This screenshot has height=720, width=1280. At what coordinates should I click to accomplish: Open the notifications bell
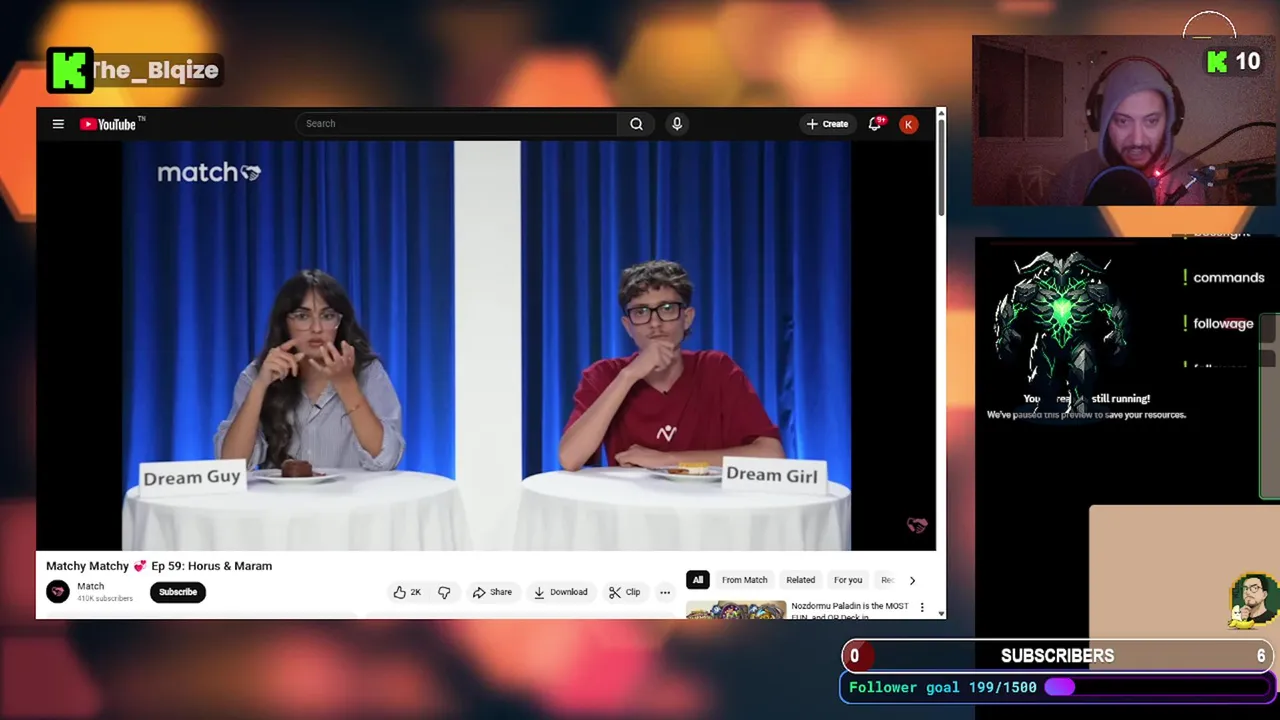pos(876,123)
